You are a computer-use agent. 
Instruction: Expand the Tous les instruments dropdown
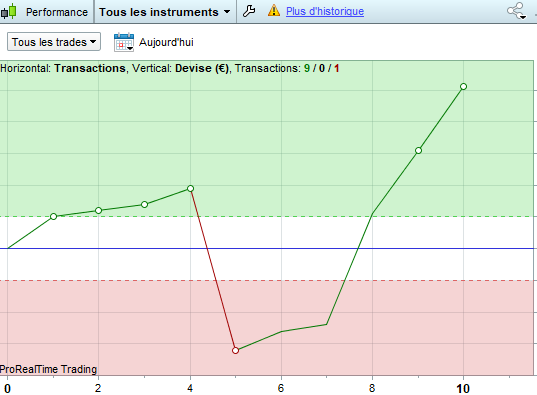tap(165, 12)
